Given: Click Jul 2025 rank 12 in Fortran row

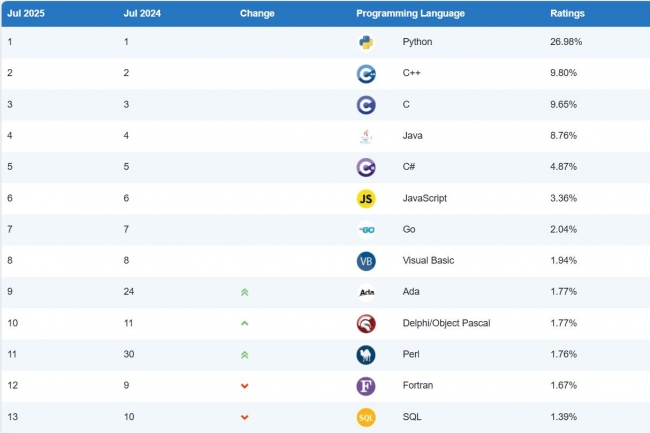Looking at the screenshot, I should click(12, 385).
